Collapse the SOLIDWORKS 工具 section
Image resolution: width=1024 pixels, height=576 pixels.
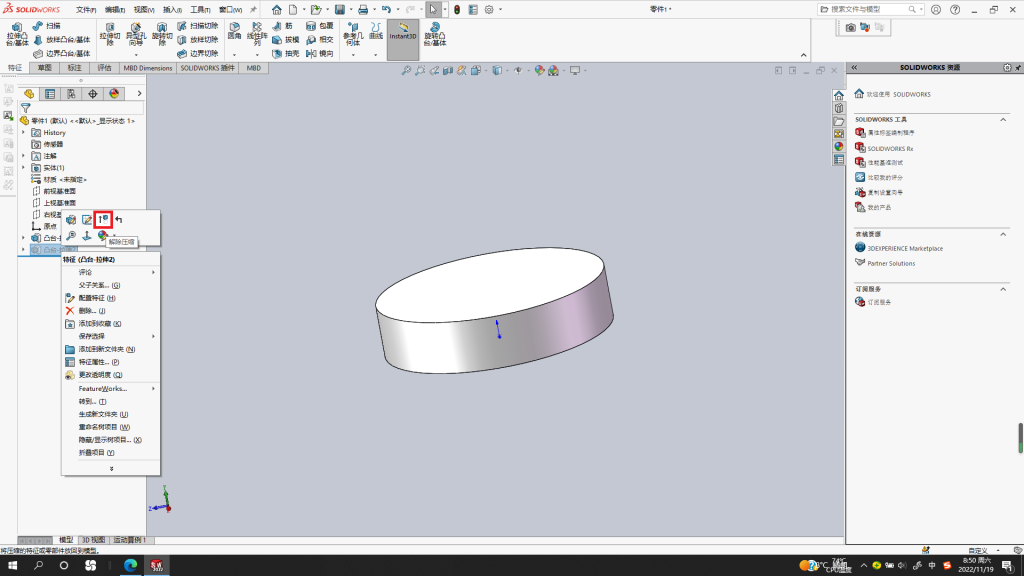click(x=1003, y=120)
